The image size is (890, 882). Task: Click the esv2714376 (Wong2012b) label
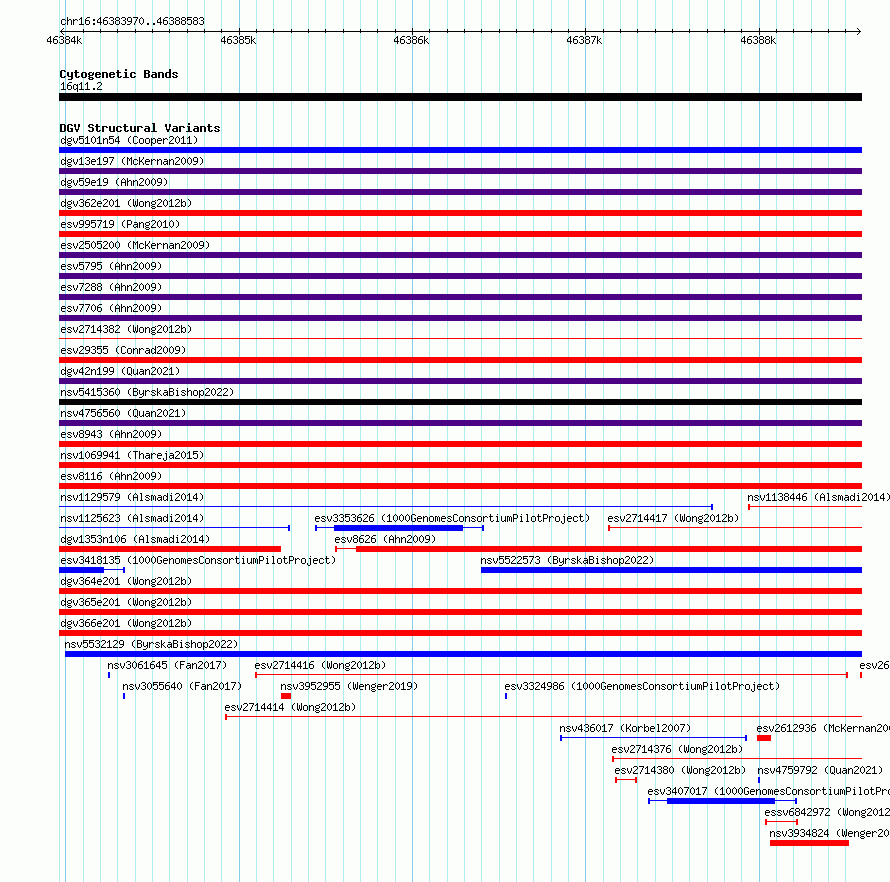coord(677,749)
